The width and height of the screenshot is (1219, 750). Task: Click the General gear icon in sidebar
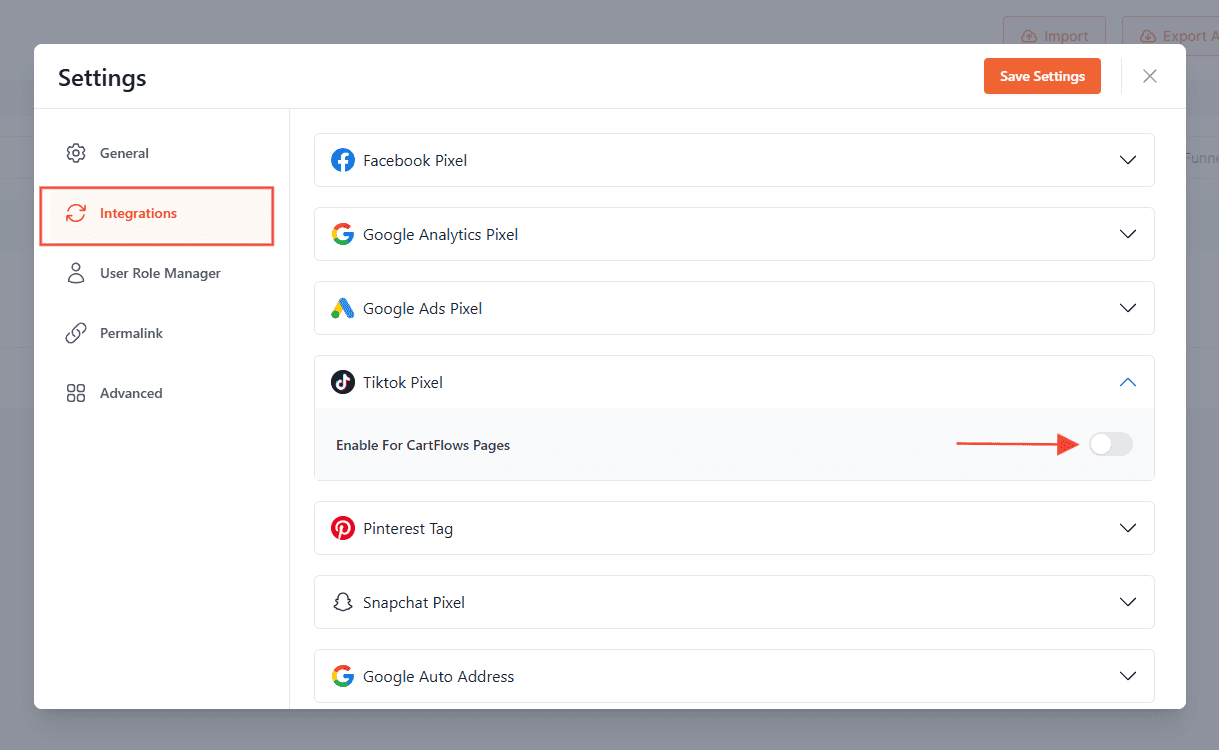tap(76, 153)
